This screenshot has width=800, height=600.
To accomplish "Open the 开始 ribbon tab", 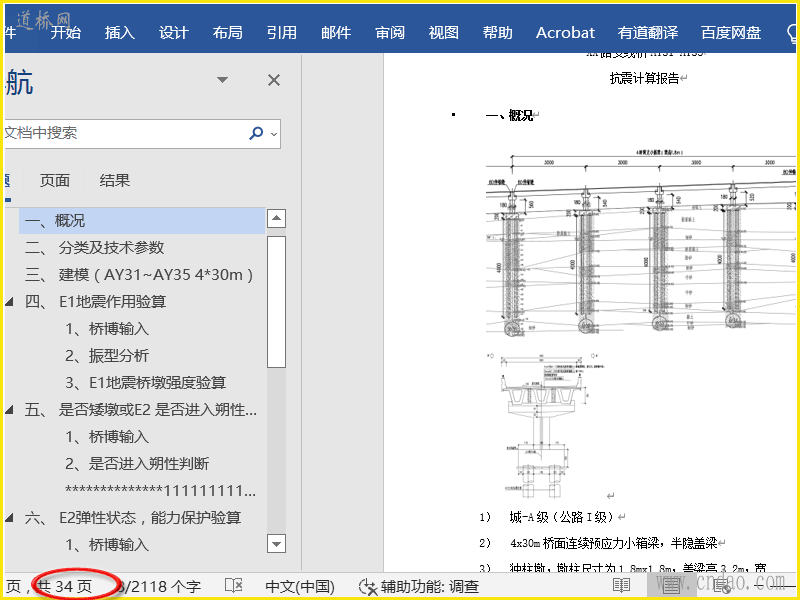I will 65,33.
